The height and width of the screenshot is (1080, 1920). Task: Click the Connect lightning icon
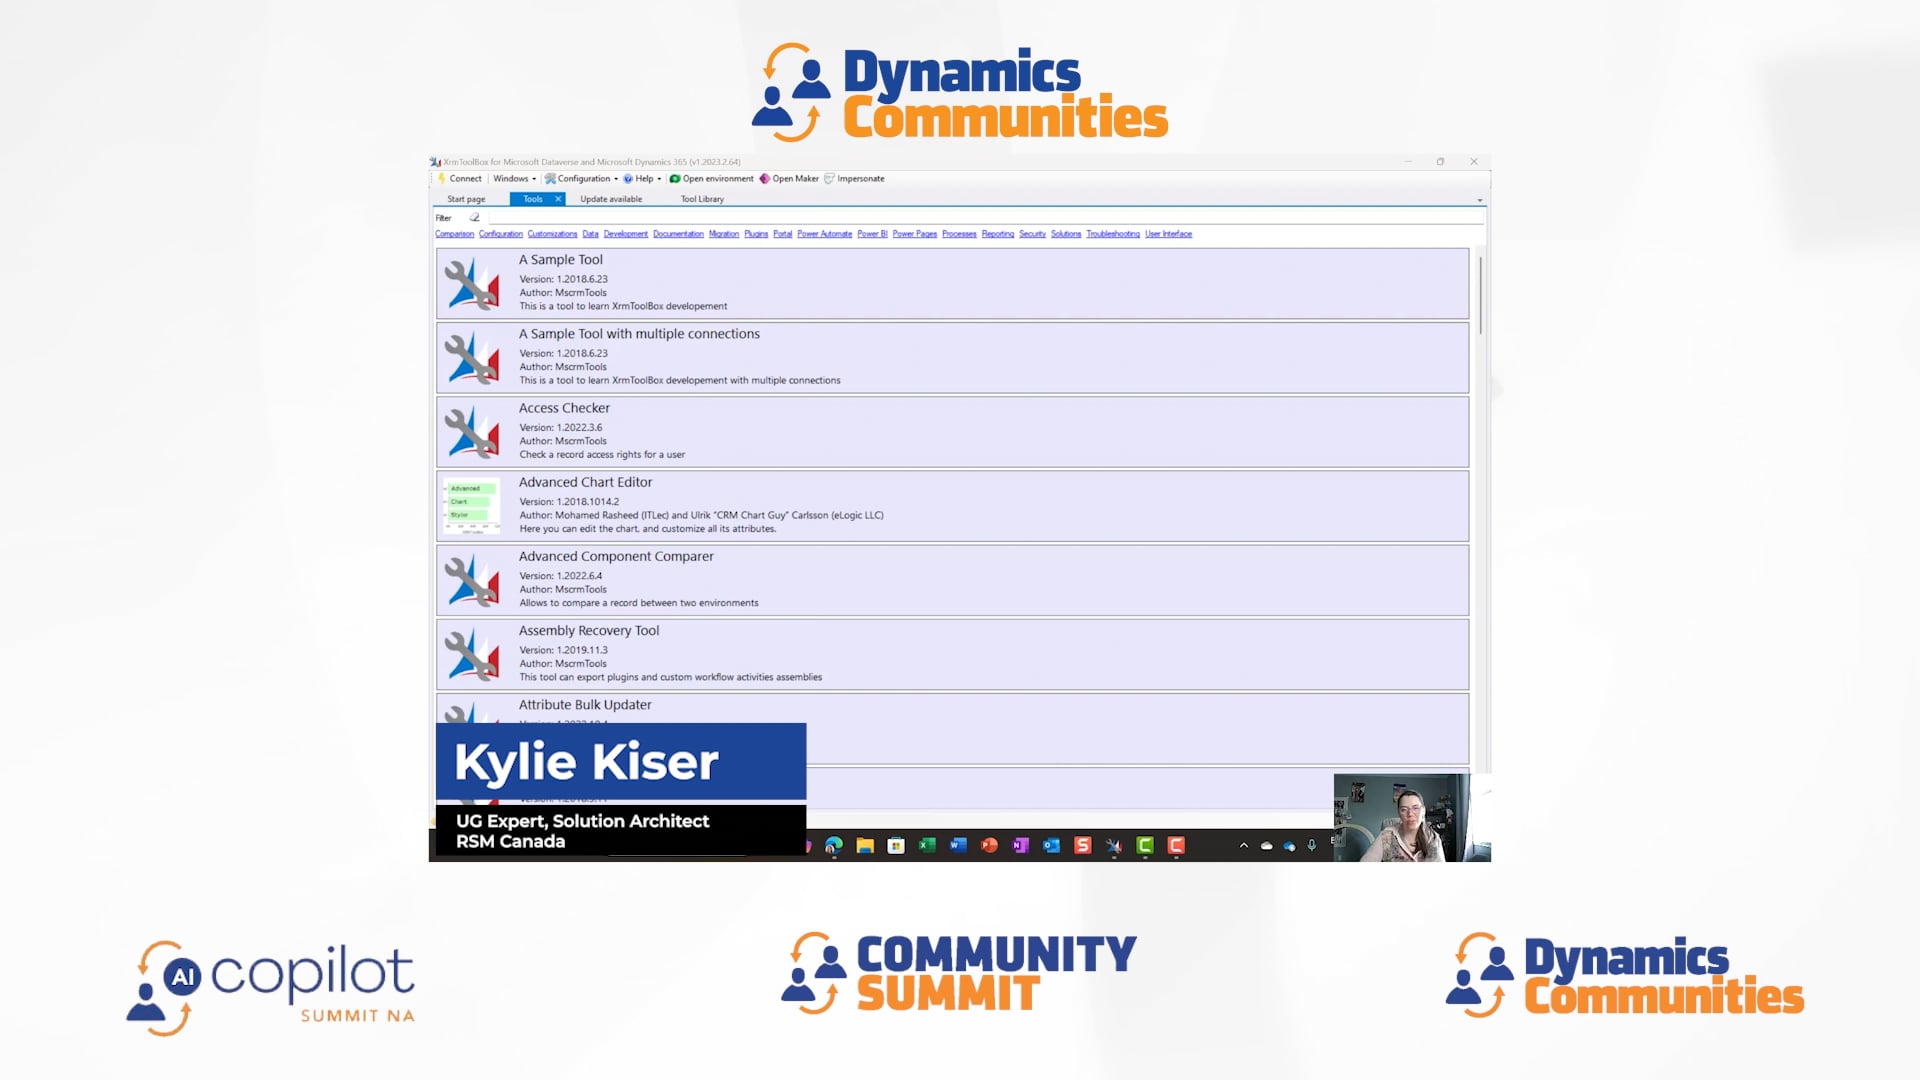441,179
